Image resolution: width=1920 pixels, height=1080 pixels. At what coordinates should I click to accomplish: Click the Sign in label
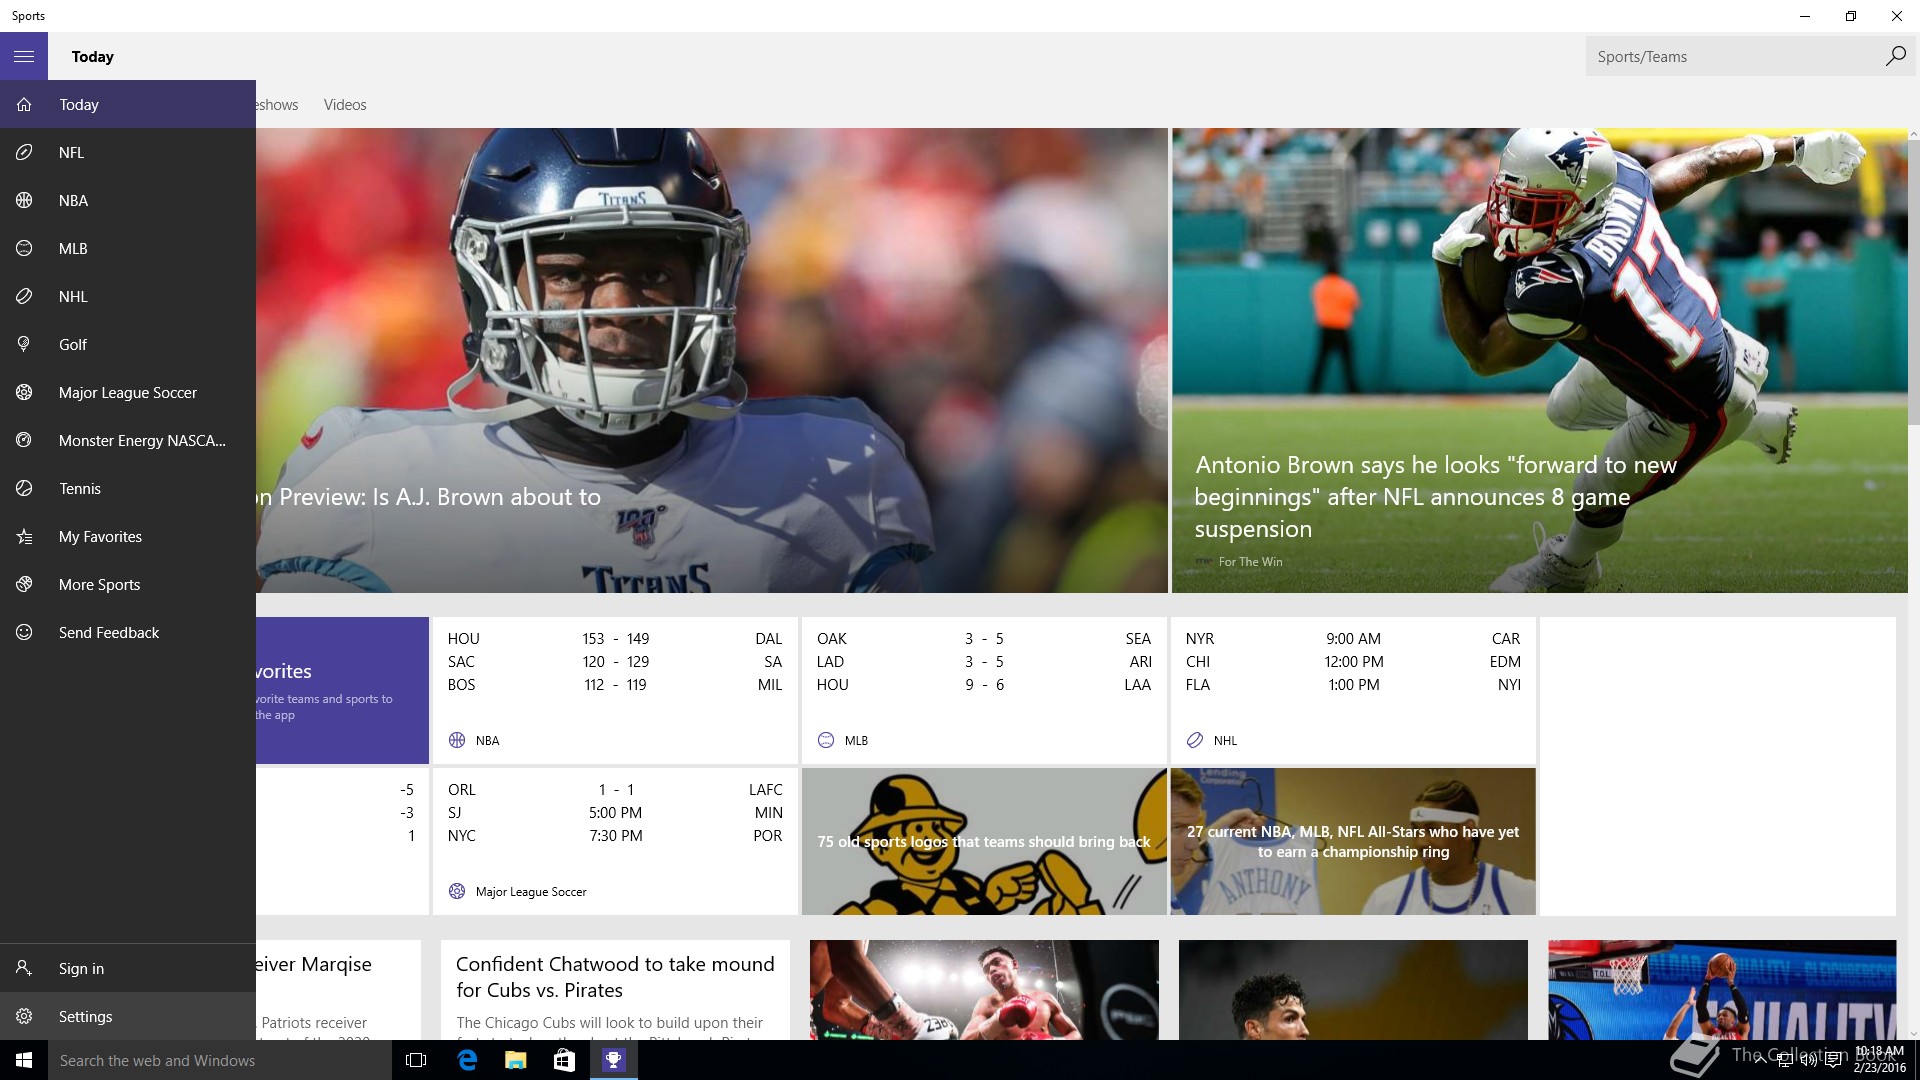[81, 968]
